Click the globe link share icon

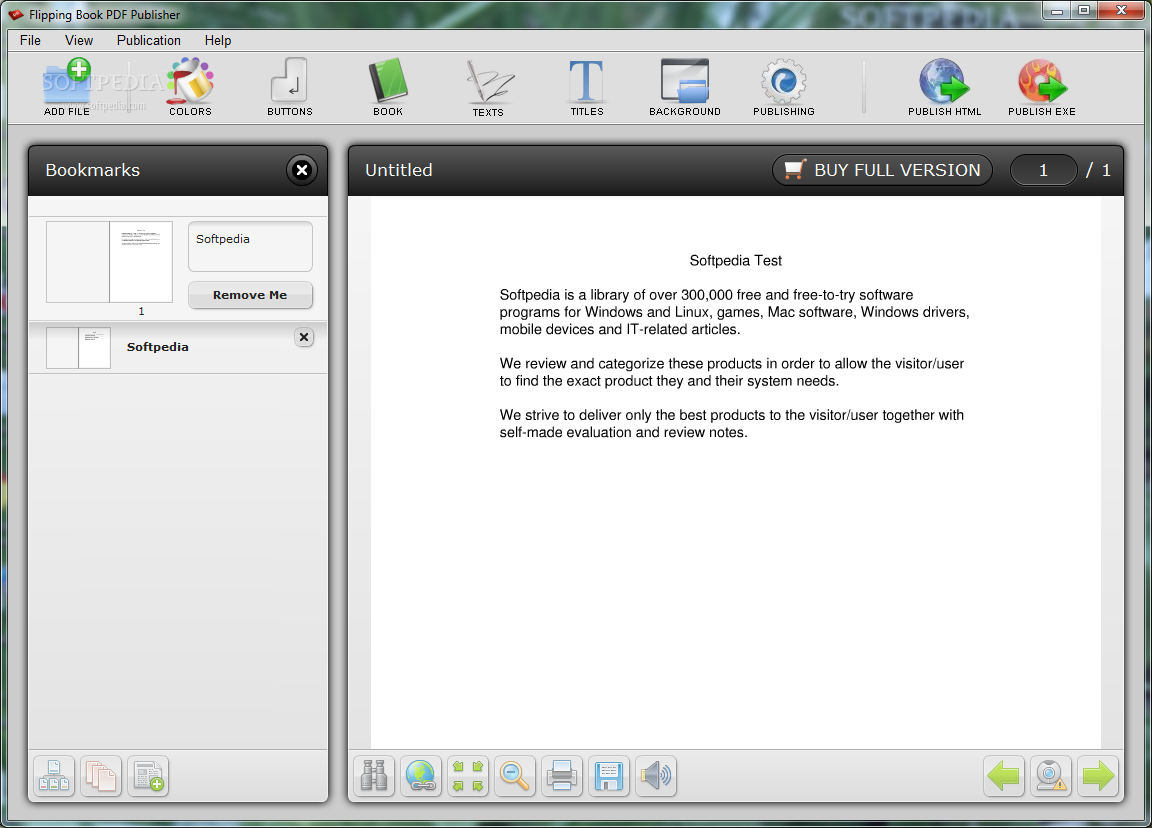[421, 776]
